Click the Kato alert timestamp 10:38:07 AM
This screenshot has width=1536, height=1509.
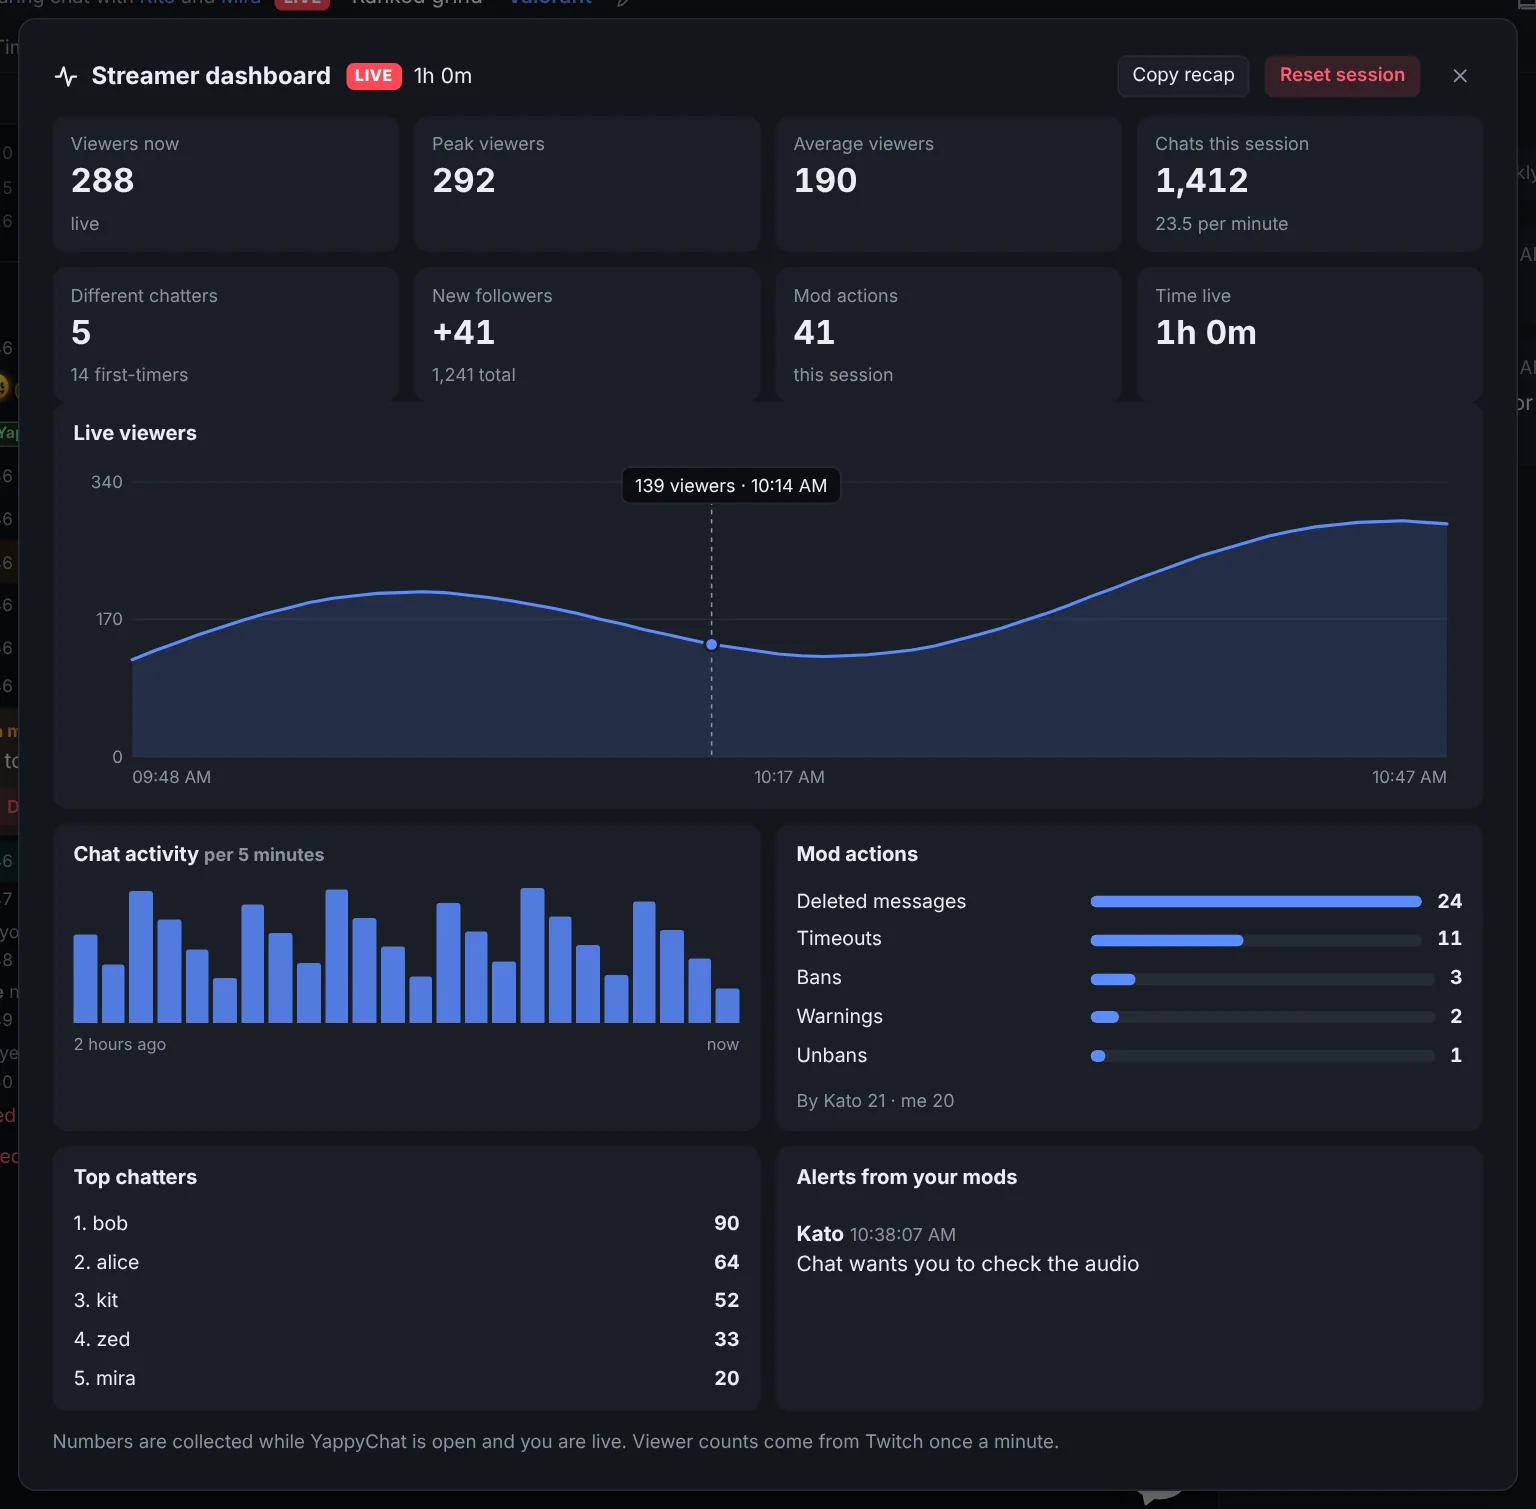click(903, 1235)
